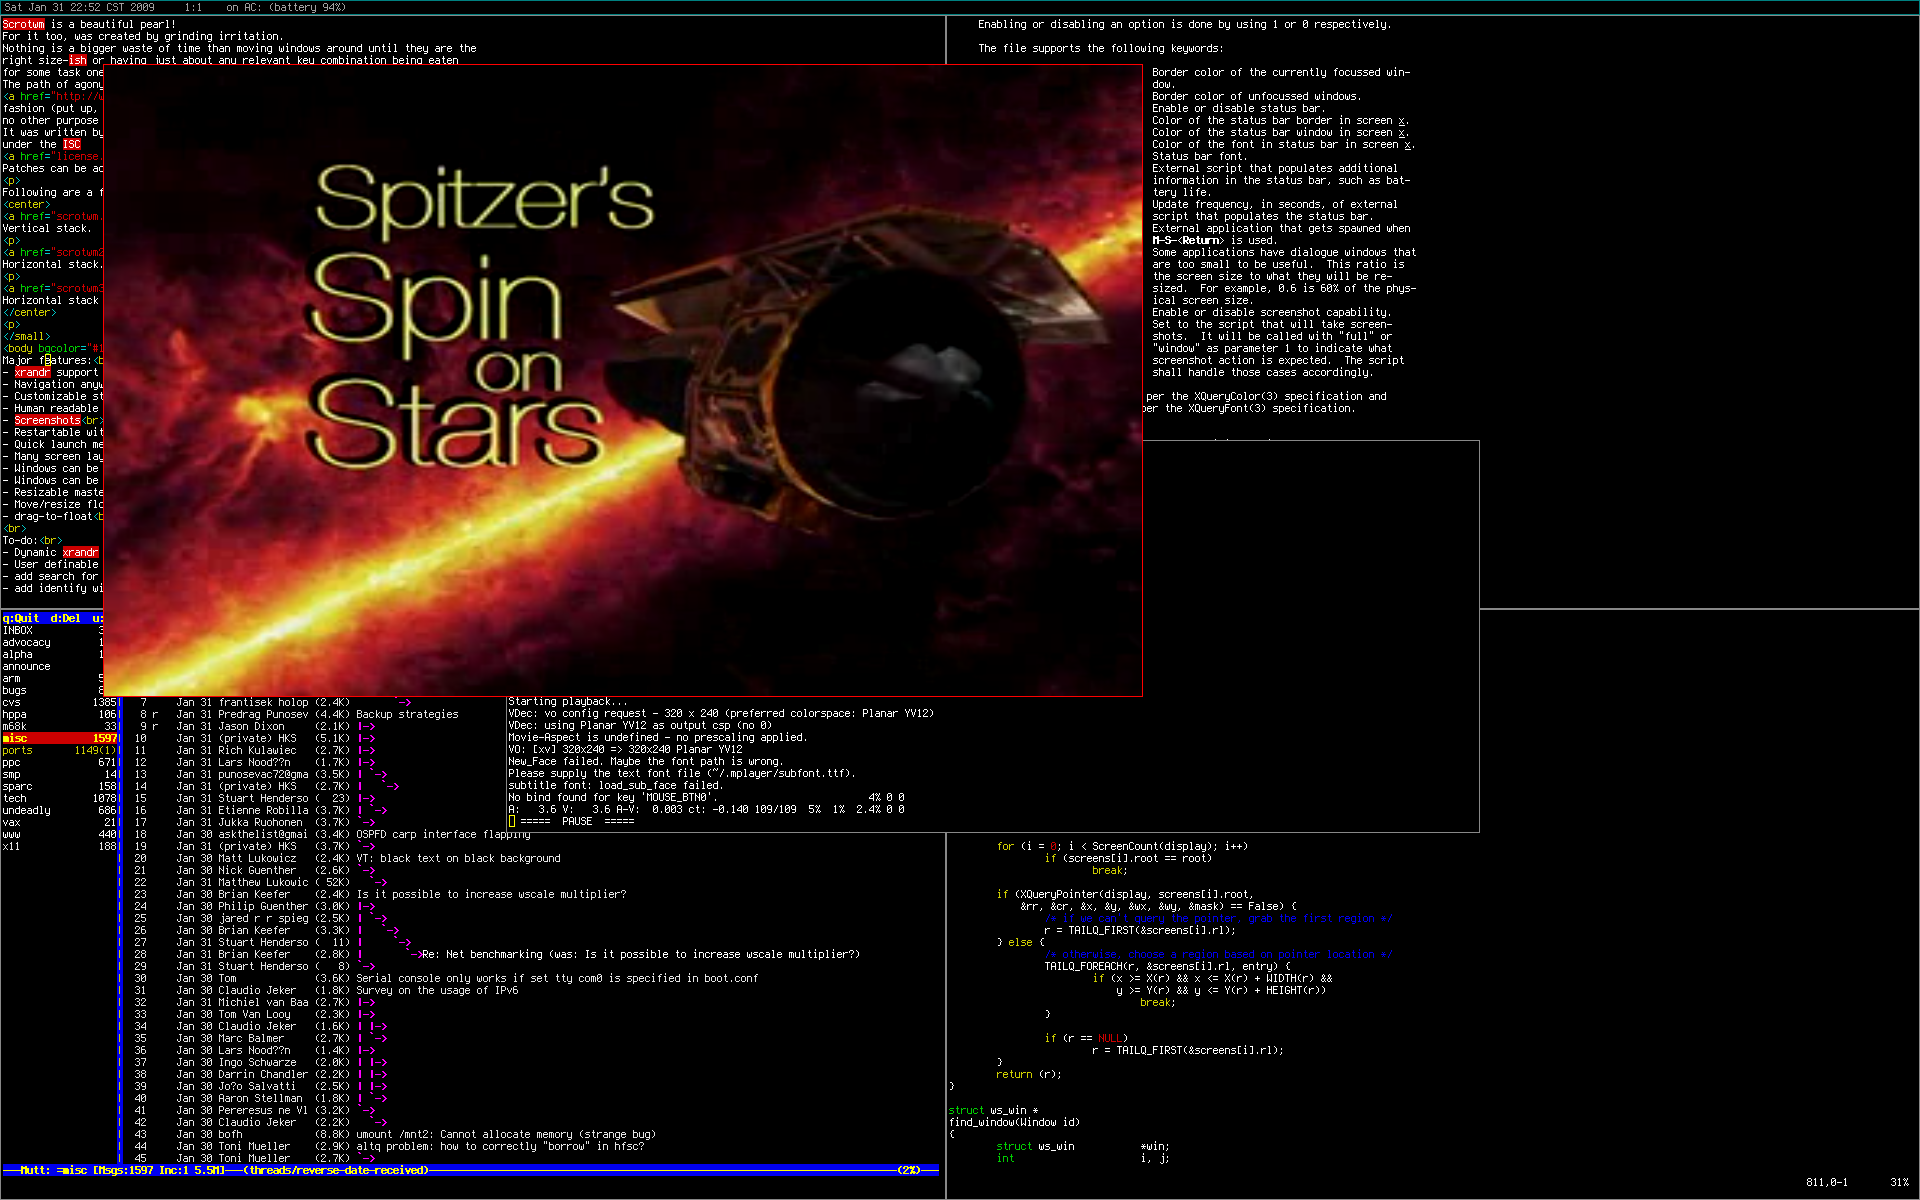This screenshot has width=1920, height=1200.
Task: Click the '(2%)' progress indicator in mutt's status line
Action: tap(908, 1169)
